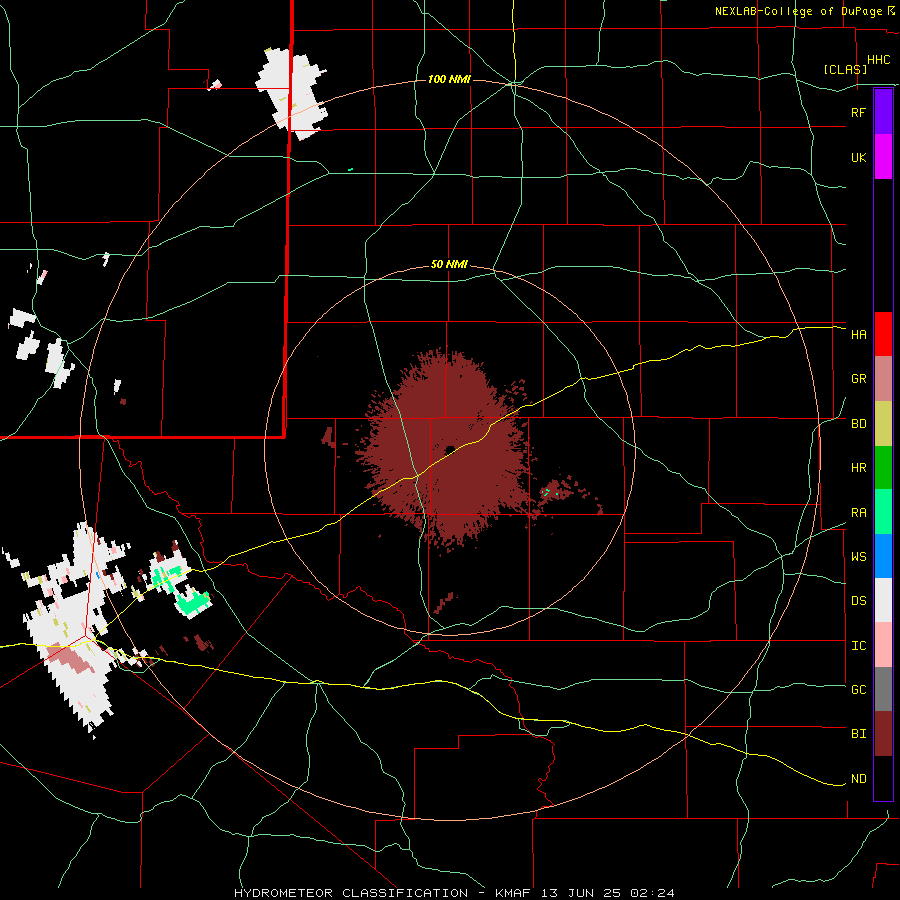
Task: Click the GC gray legend color swatch
Action: 883,689
